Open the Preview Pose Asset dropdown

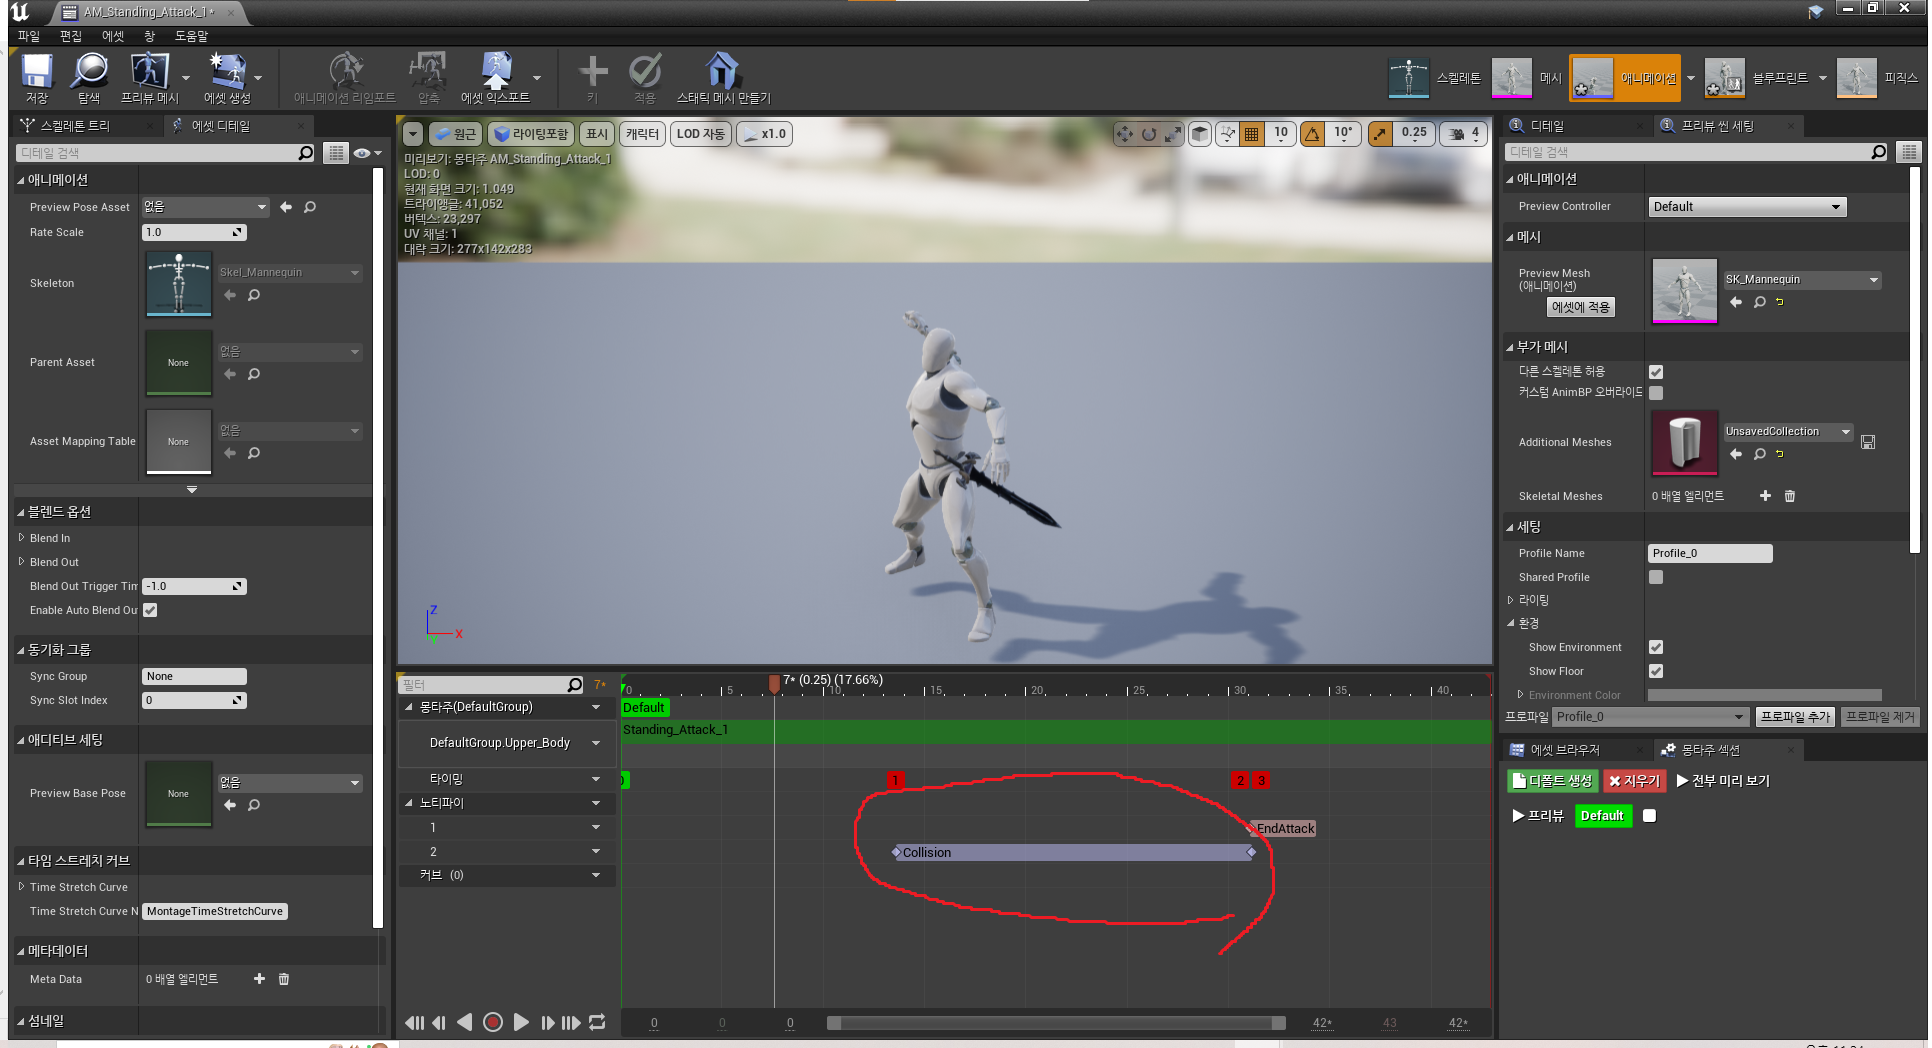(x=206, y=207)
